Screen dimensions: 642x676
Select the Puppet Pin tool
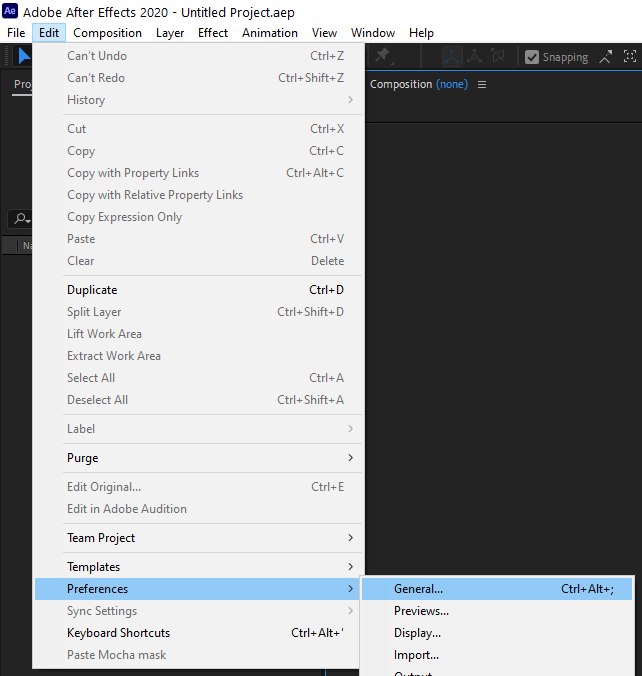click(383, 56)
